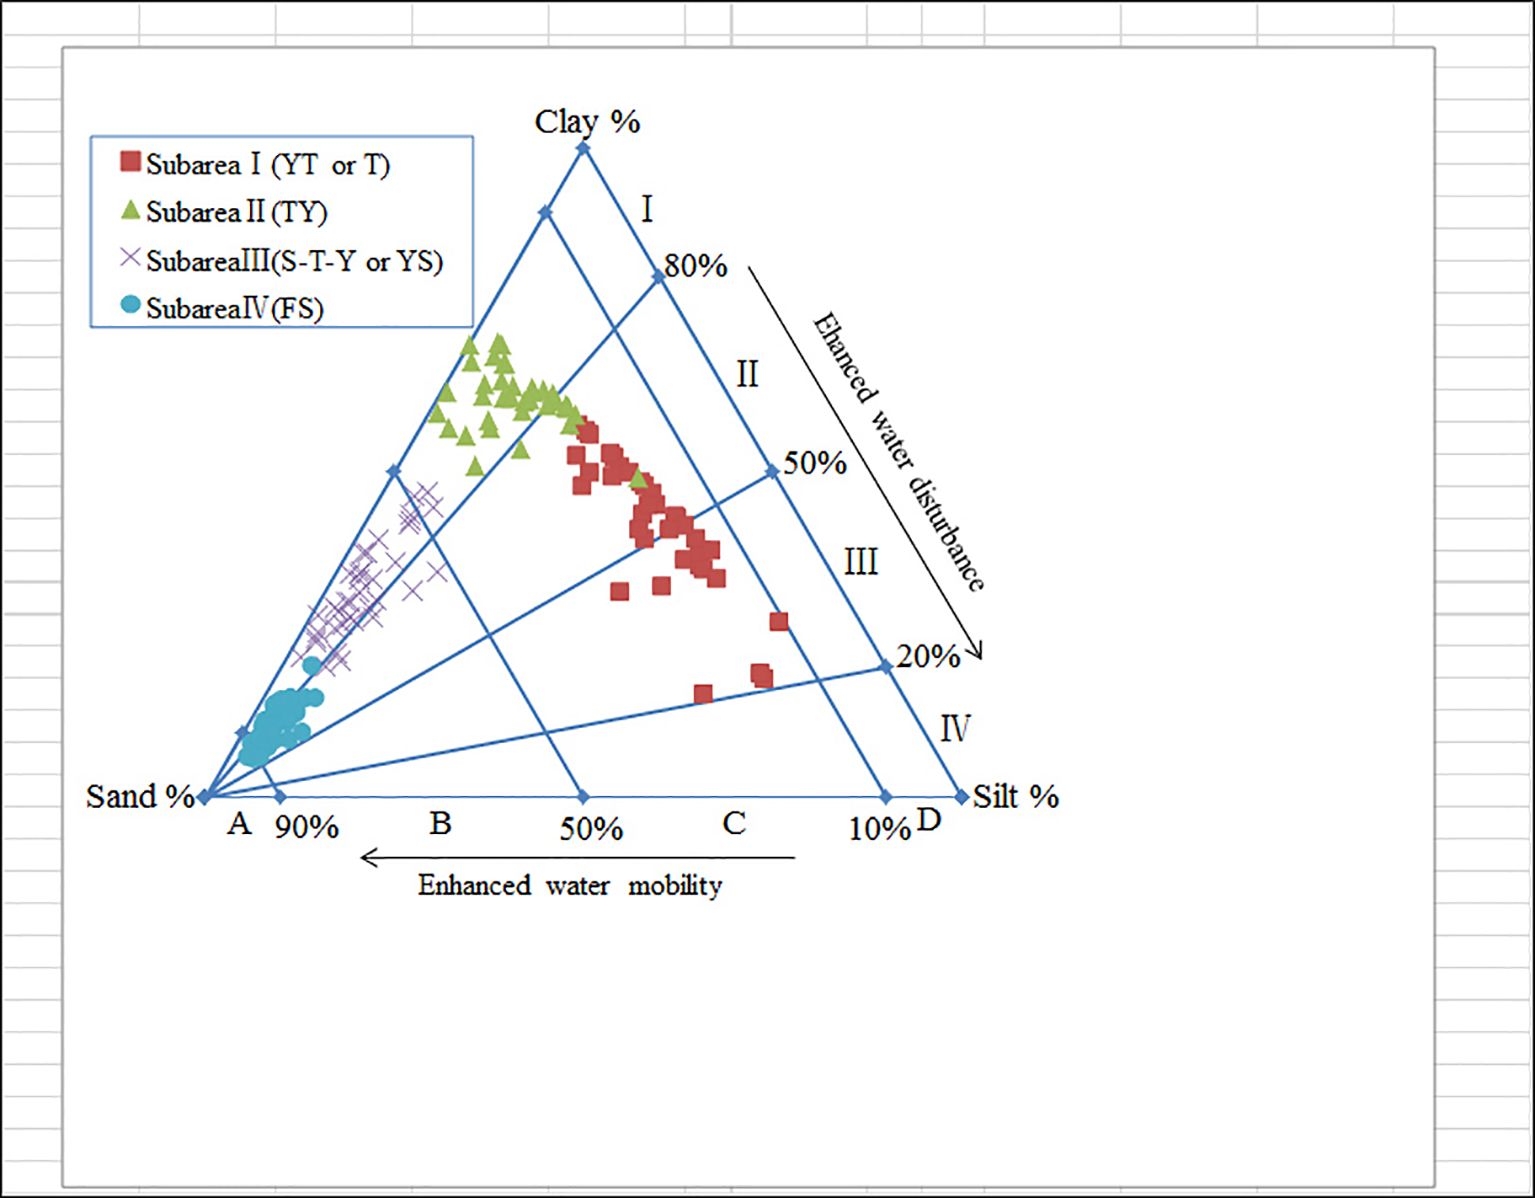
Task: Click the zone label 'B' on bottom axis
Action: click(x=441, y=823)
